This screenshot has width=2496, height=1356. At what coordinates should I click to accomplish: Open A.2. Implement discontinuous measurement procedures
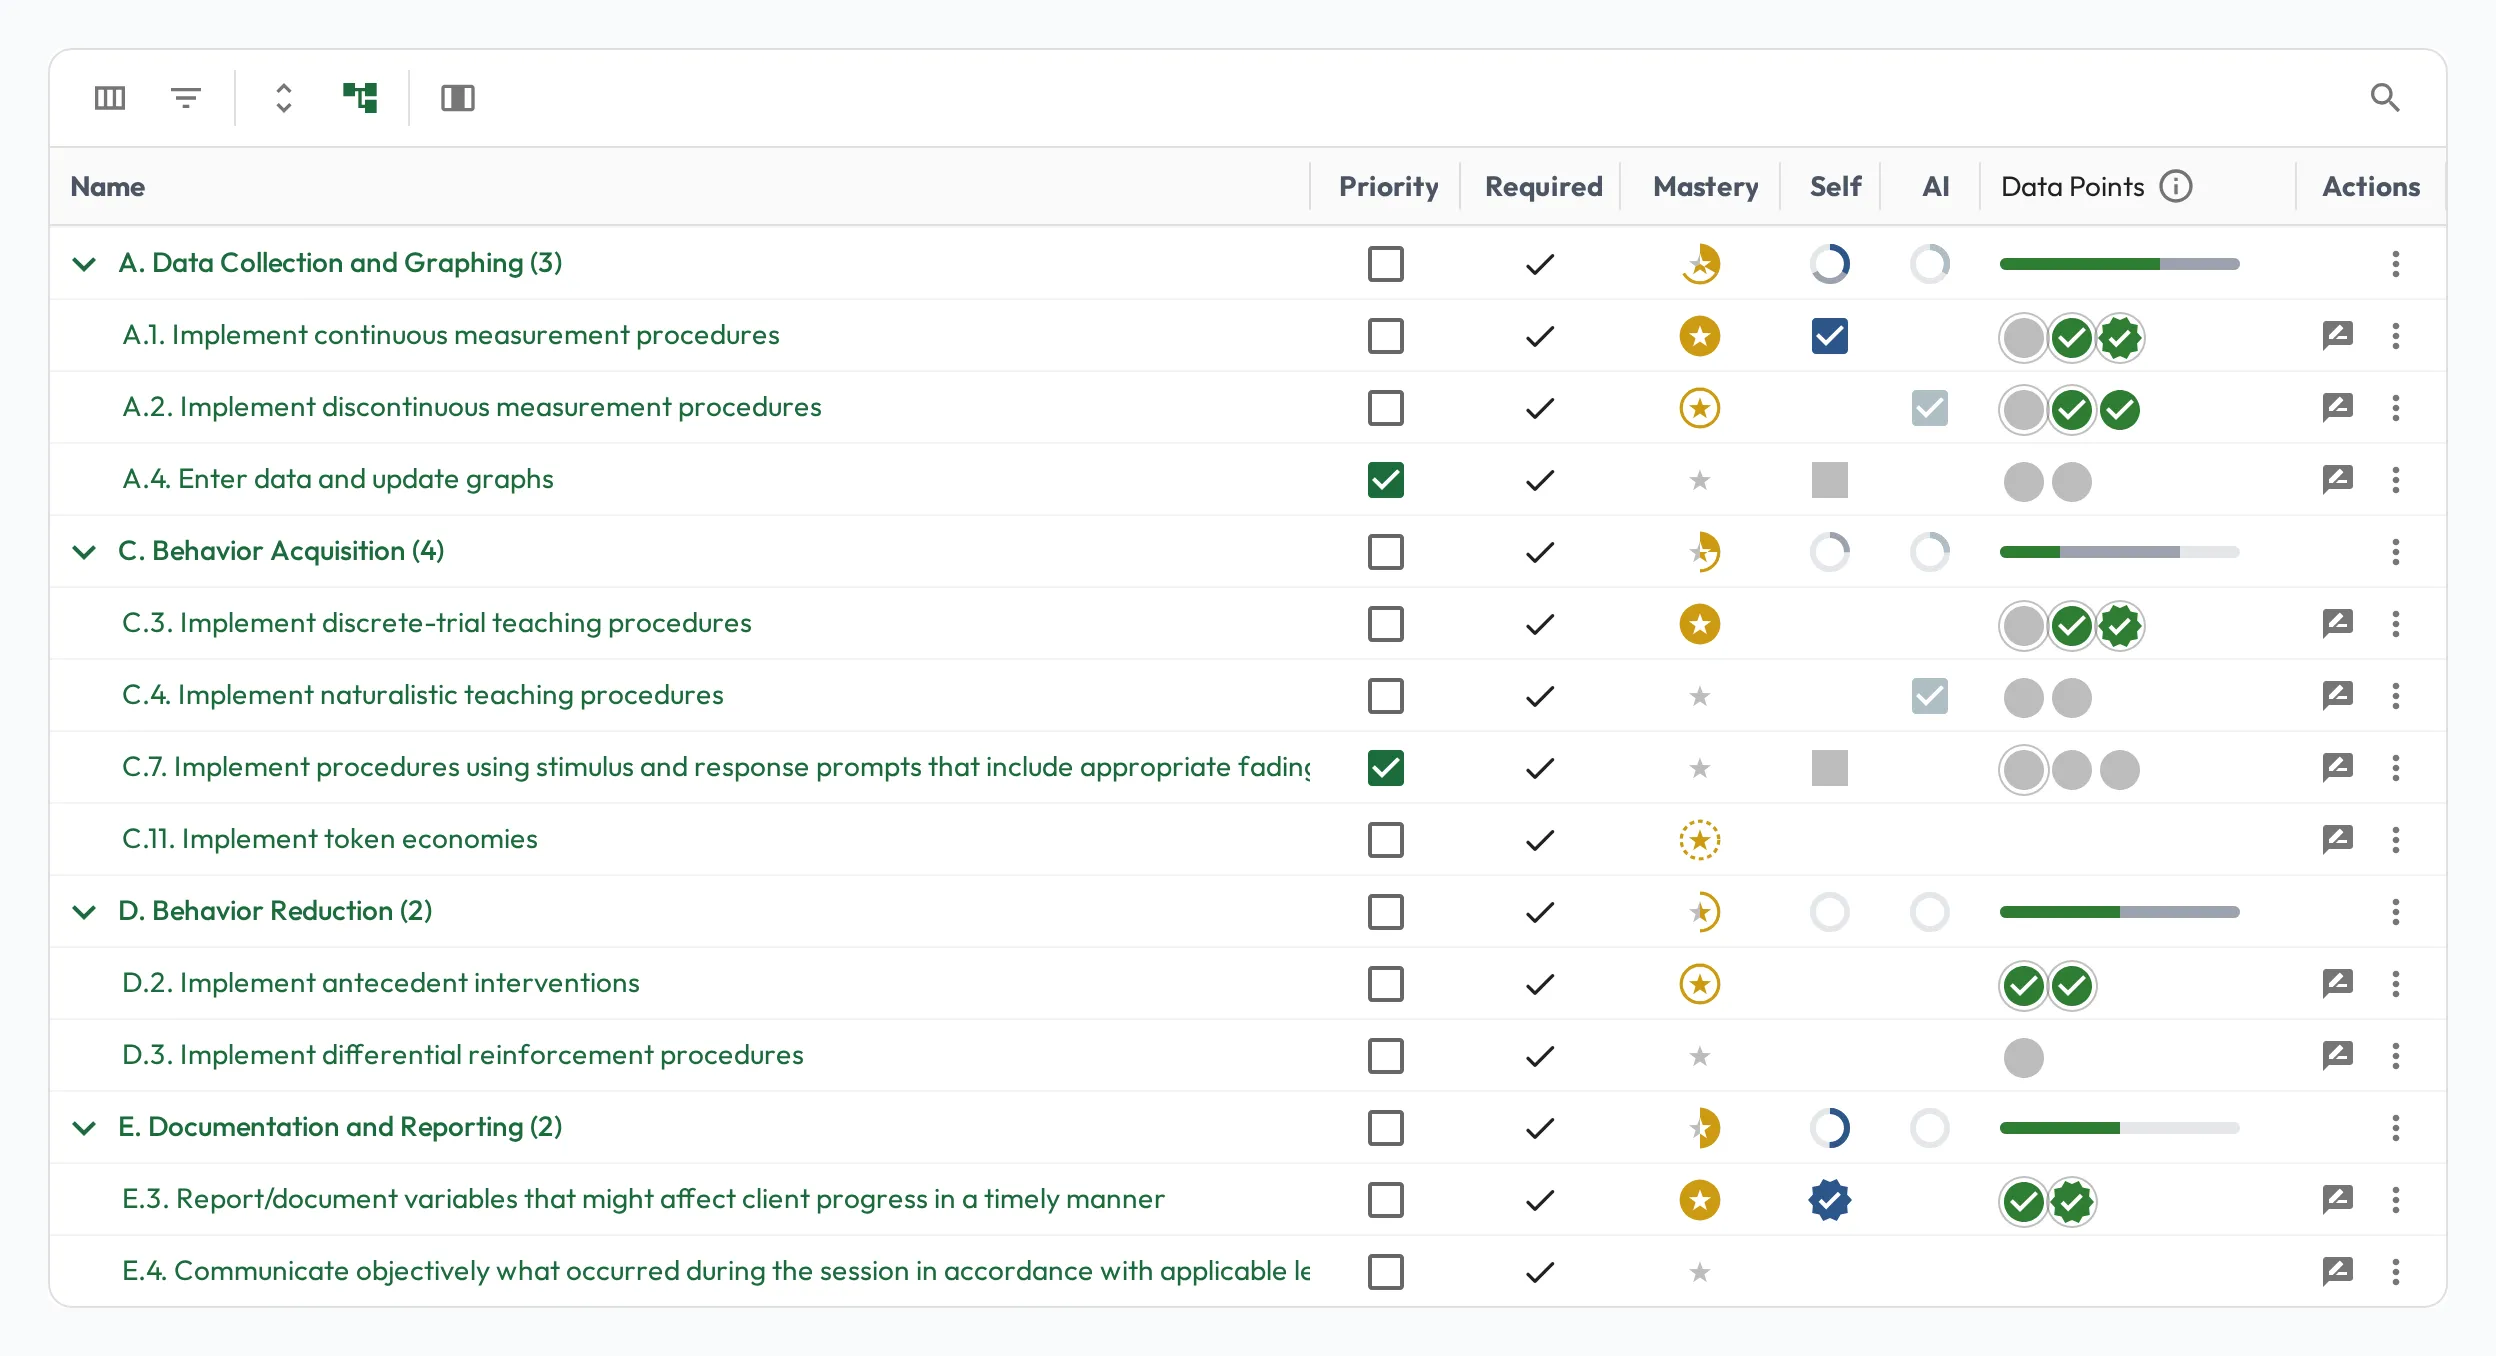(472, 407)
